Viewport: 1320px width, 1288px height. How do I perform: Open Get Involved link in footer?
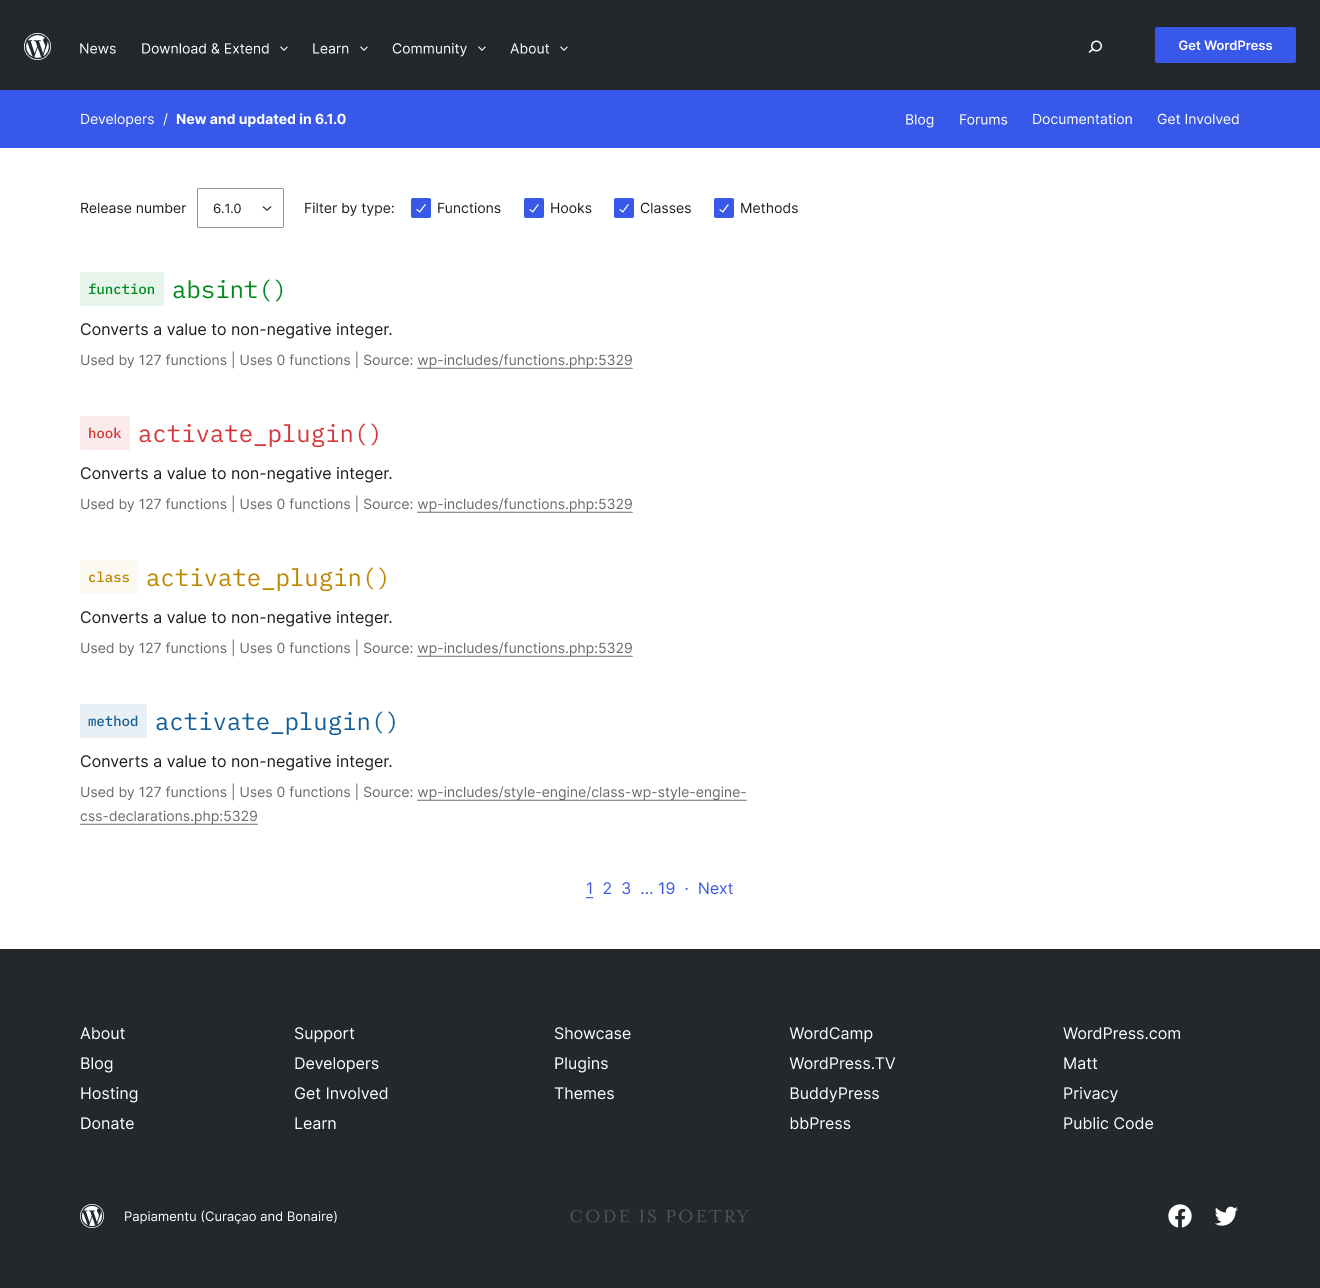pos(341,1093)
